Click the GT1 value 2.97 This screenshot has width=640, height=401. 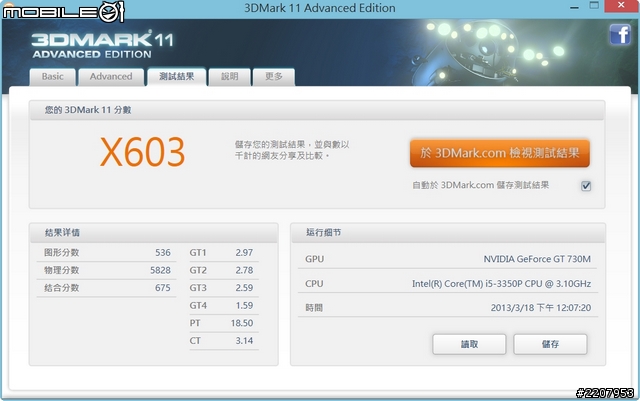click(244, 253)
